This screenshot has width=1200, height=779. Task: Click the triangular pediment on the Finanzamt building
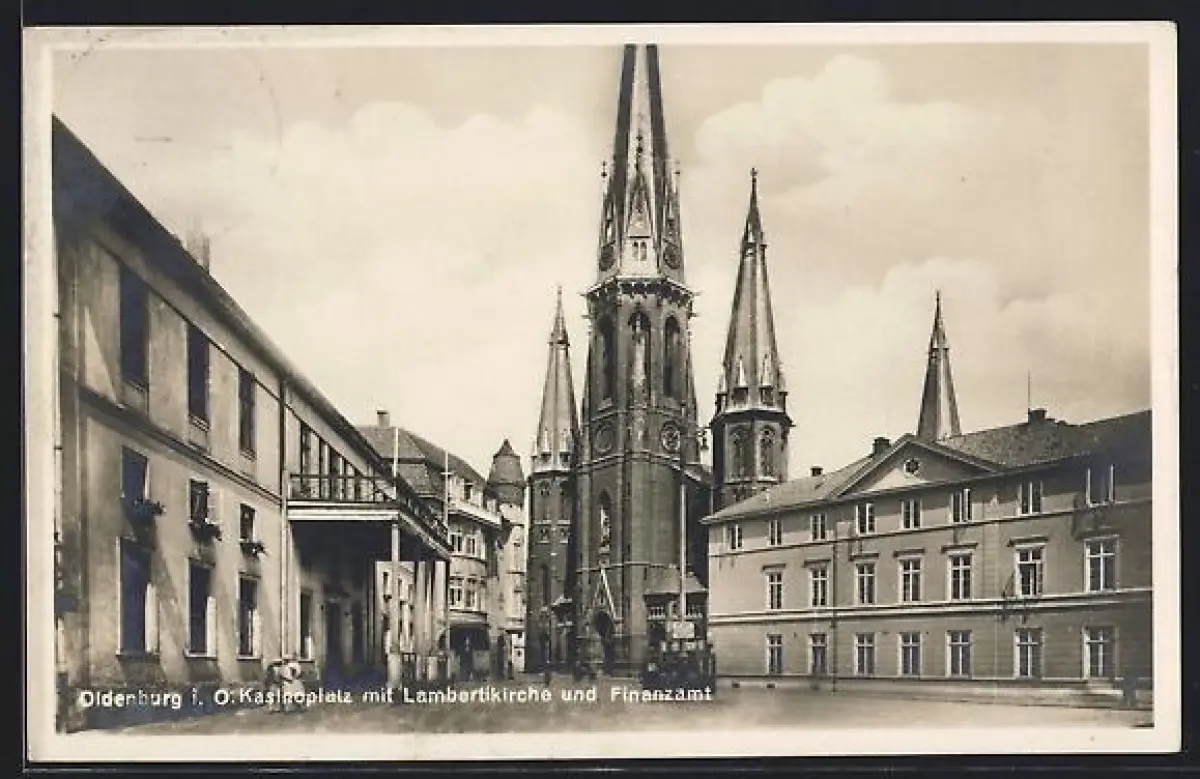pos(908,466)
